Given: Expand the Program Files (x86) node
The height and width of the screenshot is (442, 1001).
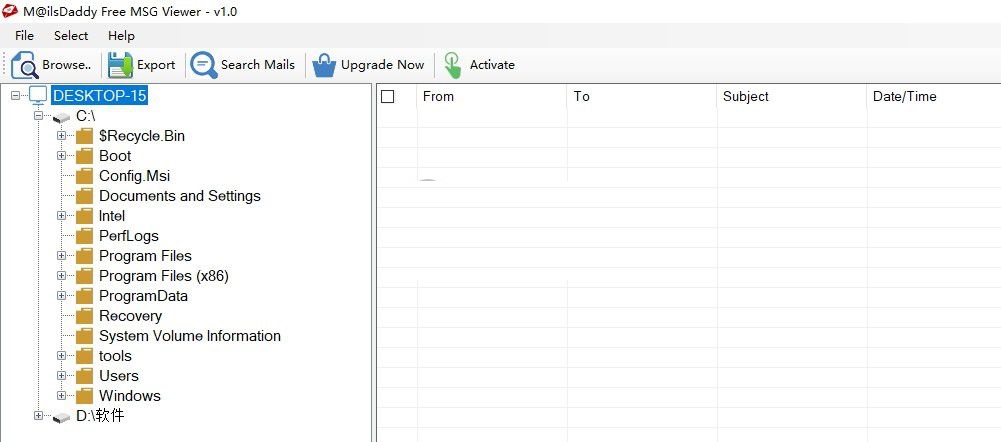Looking at the screenshot, I should pos(61,276).
